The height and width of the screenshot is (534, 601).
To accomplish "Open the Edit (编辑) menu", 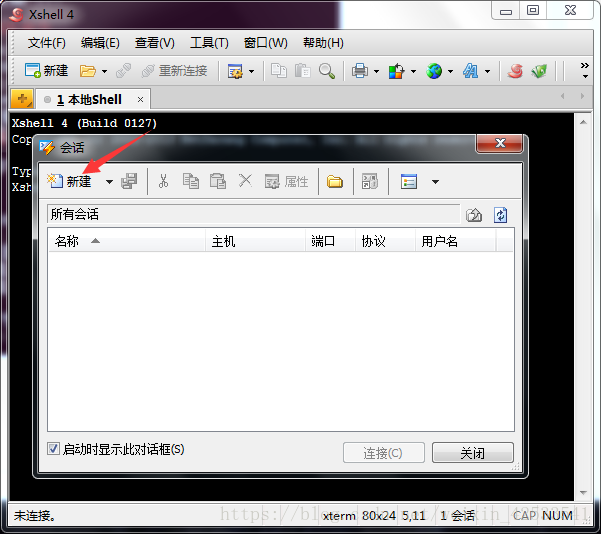I will 100,43.
